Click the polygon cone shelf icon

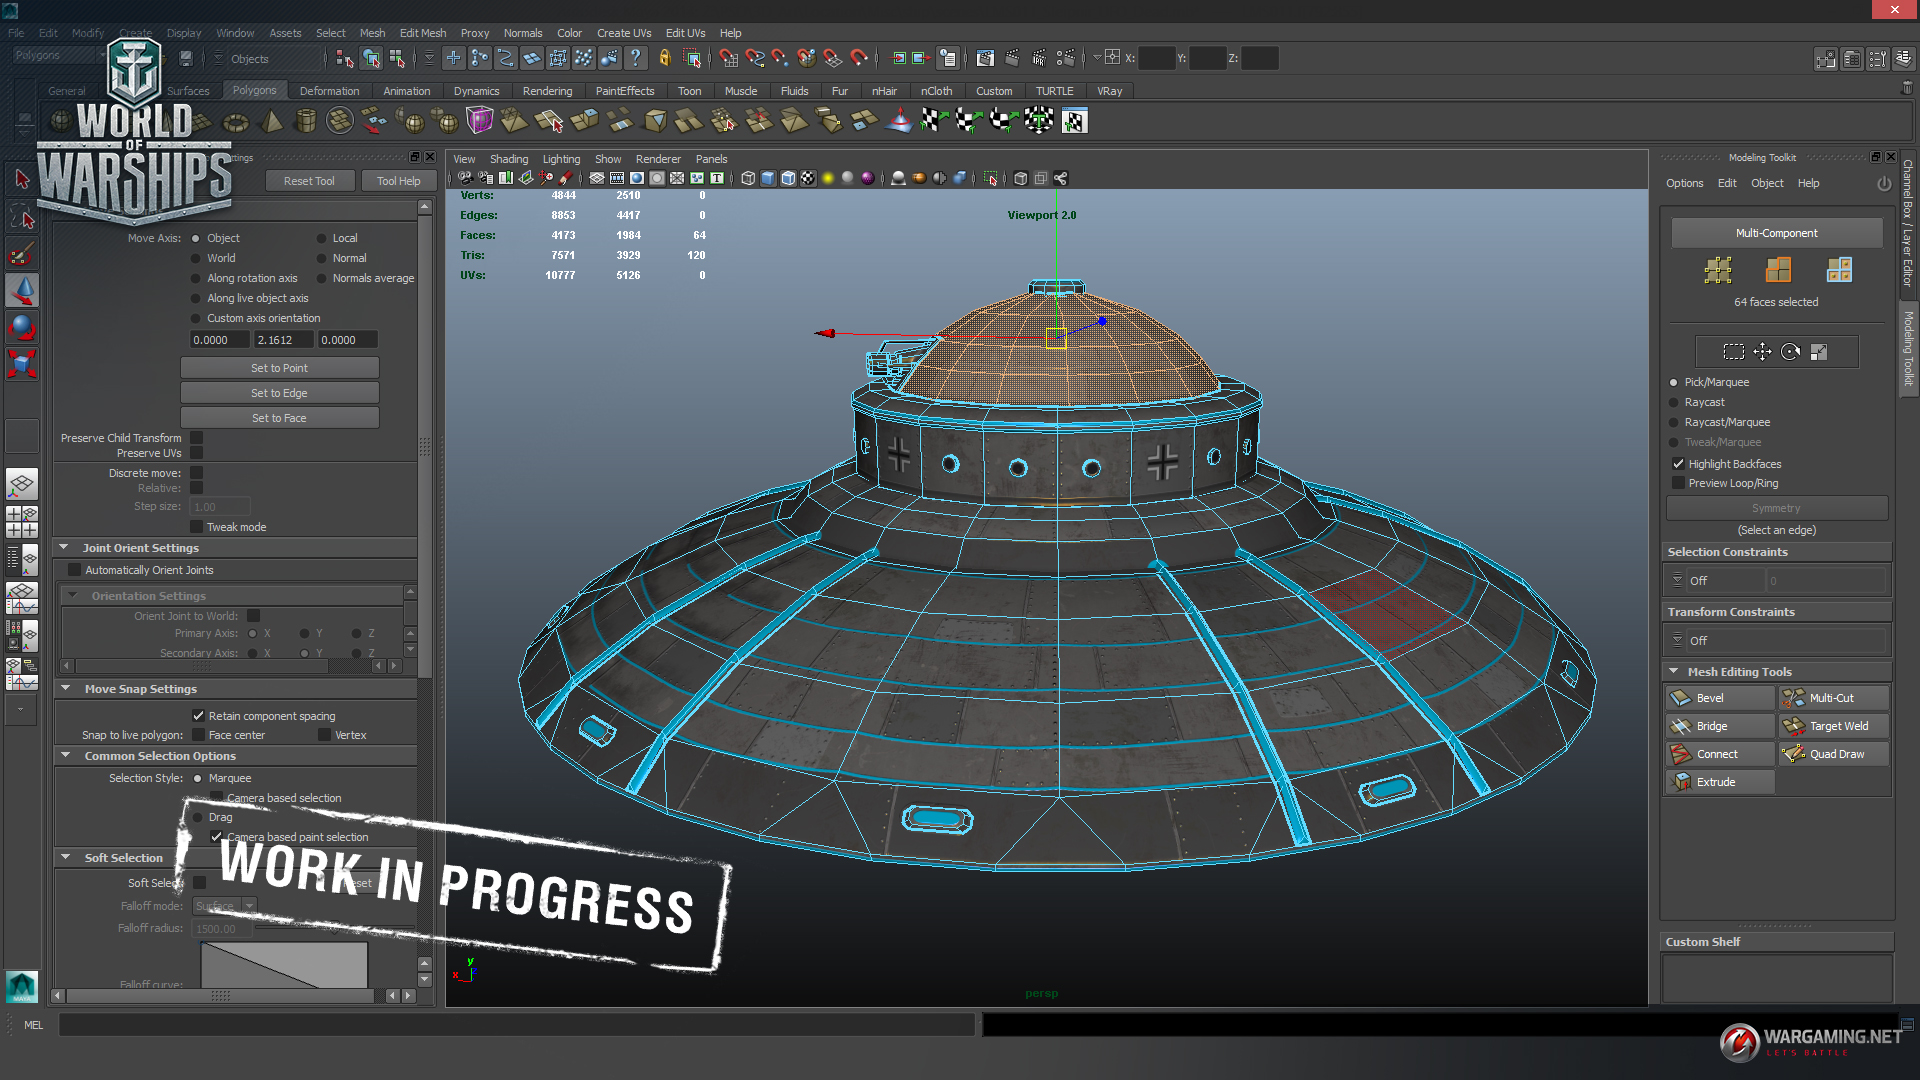[x=271, y=122]
